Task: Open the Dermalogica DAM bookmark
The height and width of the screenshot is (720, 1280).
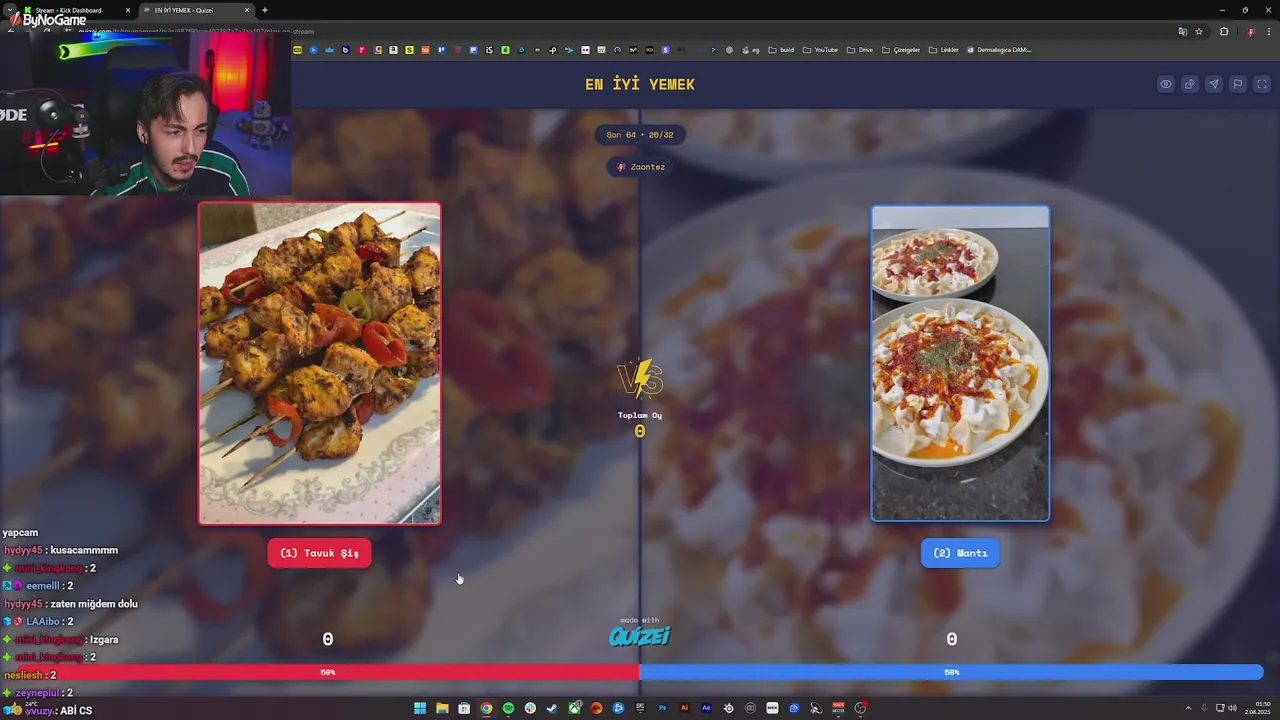Action: (999, 50)
